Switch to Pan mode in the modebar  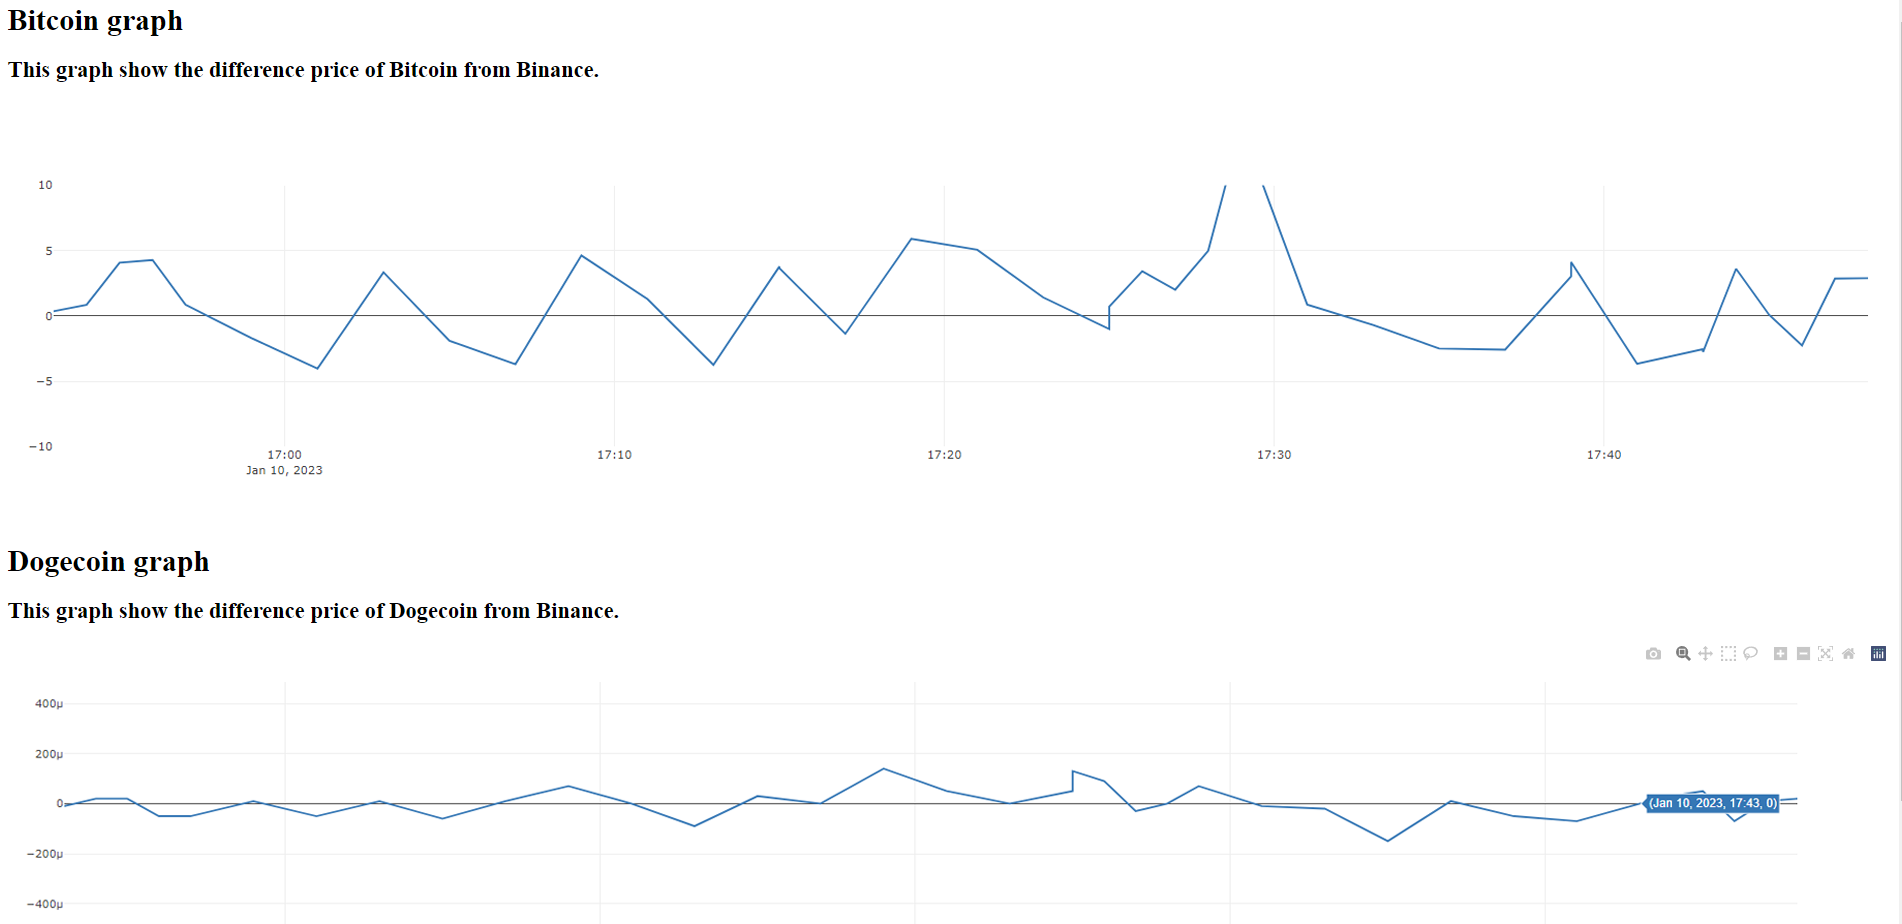[x=1706, y=654]
